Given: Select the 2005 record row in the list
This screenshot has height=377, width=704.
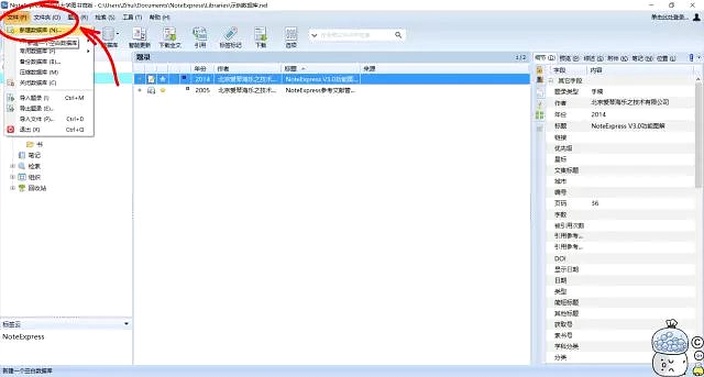Looking at the screenshot, I should [x=332, y=90].
